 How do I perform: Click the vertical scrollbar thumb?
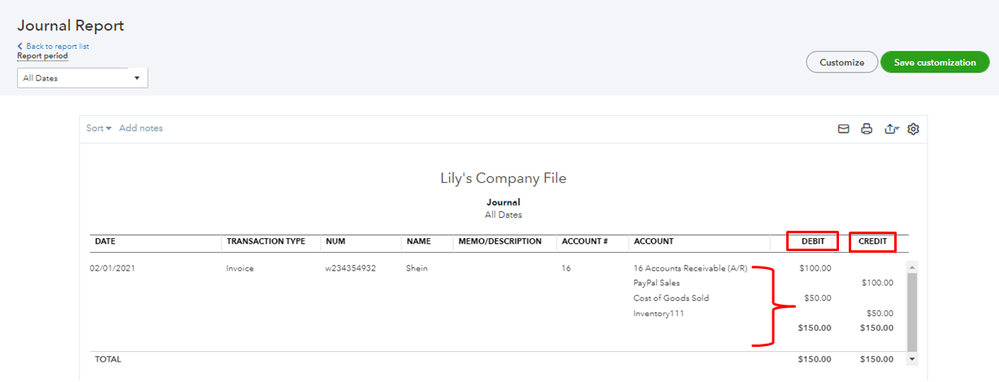[x=912, y=313]
